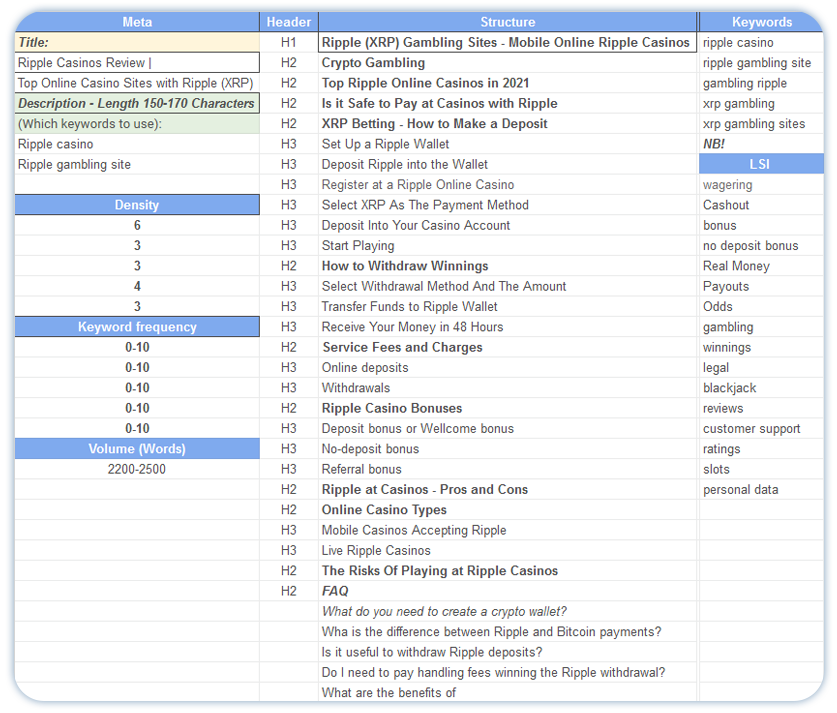The height and width of the screenshot is (713, 837).
Task: Select the "customer support" LSI keyword cell
Action: coord(761,428)
